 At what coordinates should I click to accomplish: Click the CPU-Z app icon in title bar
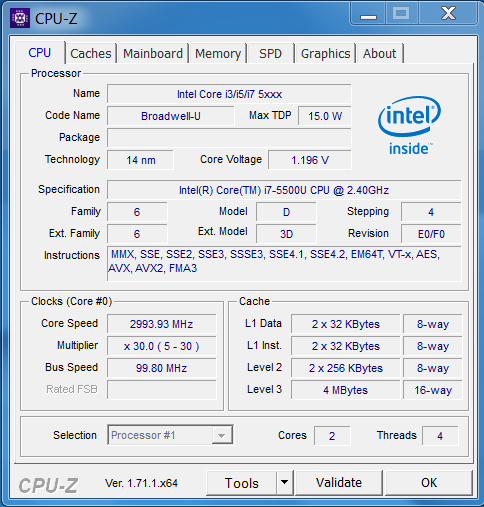pyautogui.click(x=20, y=18)
